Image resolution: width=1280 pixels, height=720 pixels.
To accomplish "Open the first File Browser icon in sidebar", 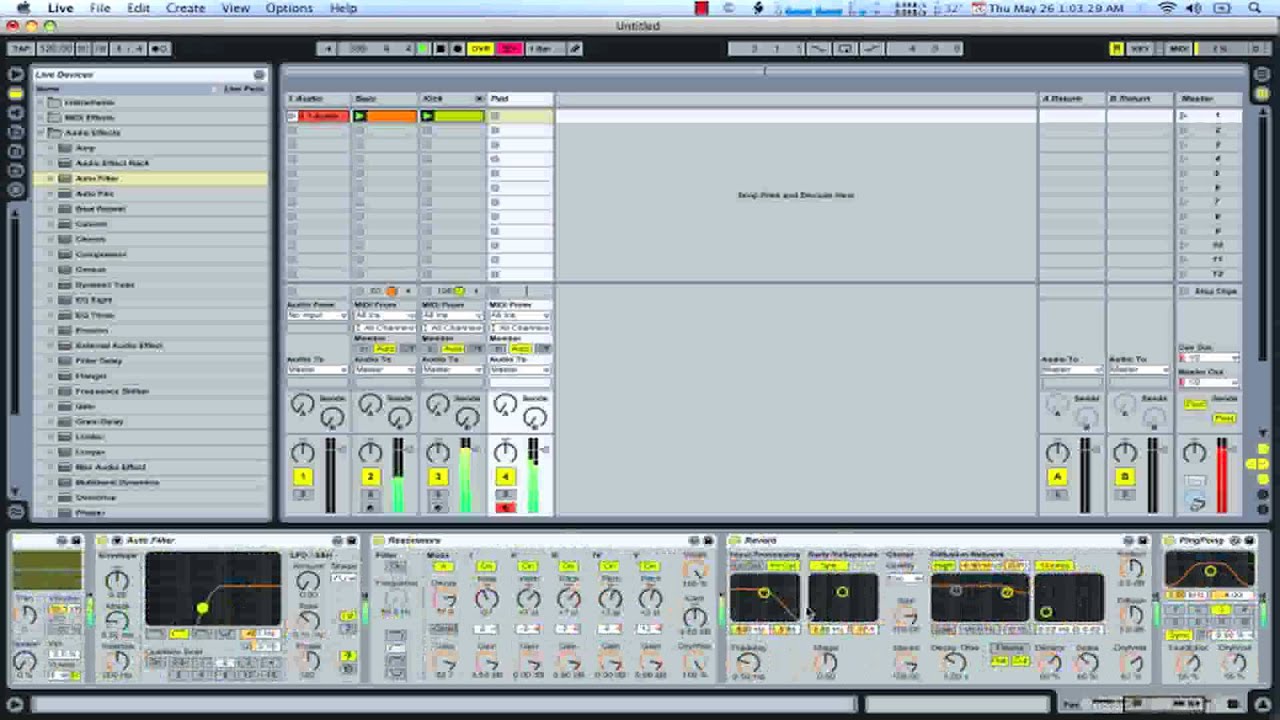I will point(15,131).
